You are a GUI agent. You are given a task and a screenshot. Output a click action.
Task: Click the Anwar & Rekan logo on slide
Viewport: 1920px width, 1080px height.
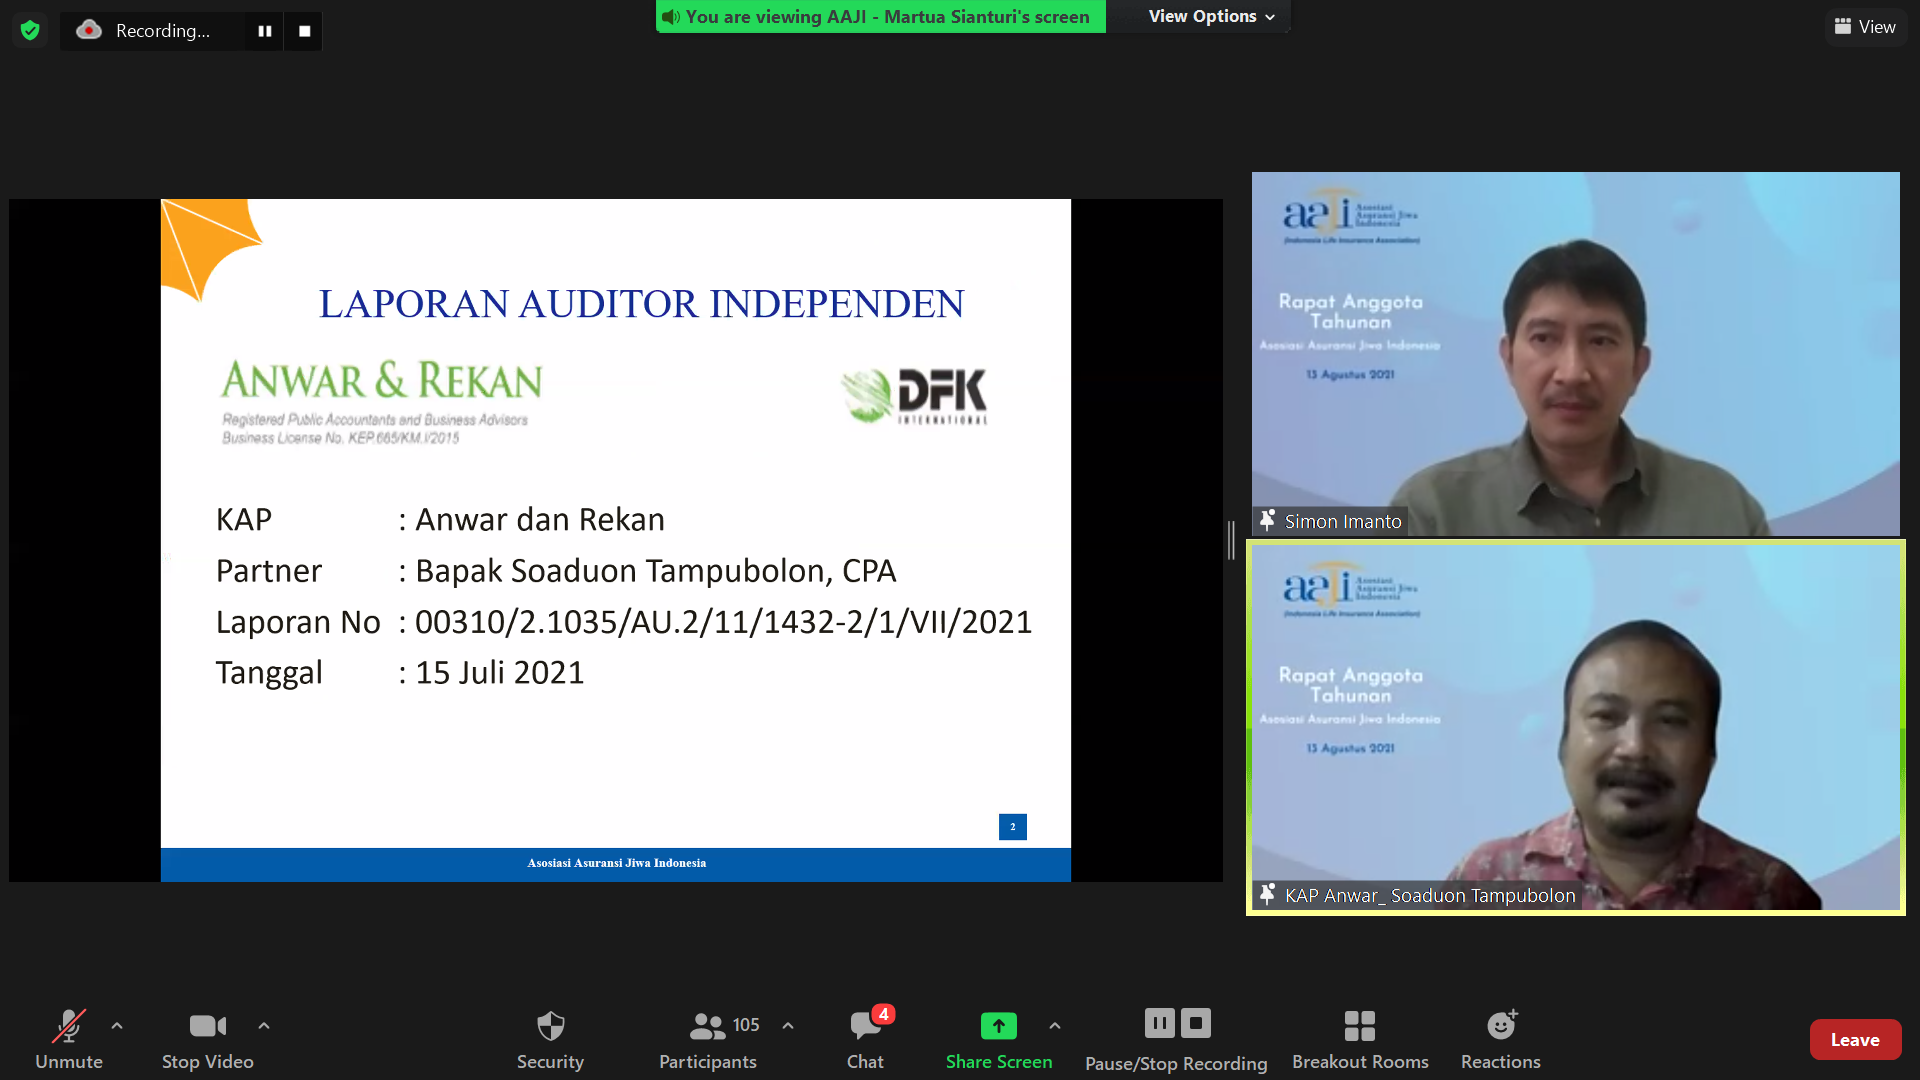(x=381, y=402)
